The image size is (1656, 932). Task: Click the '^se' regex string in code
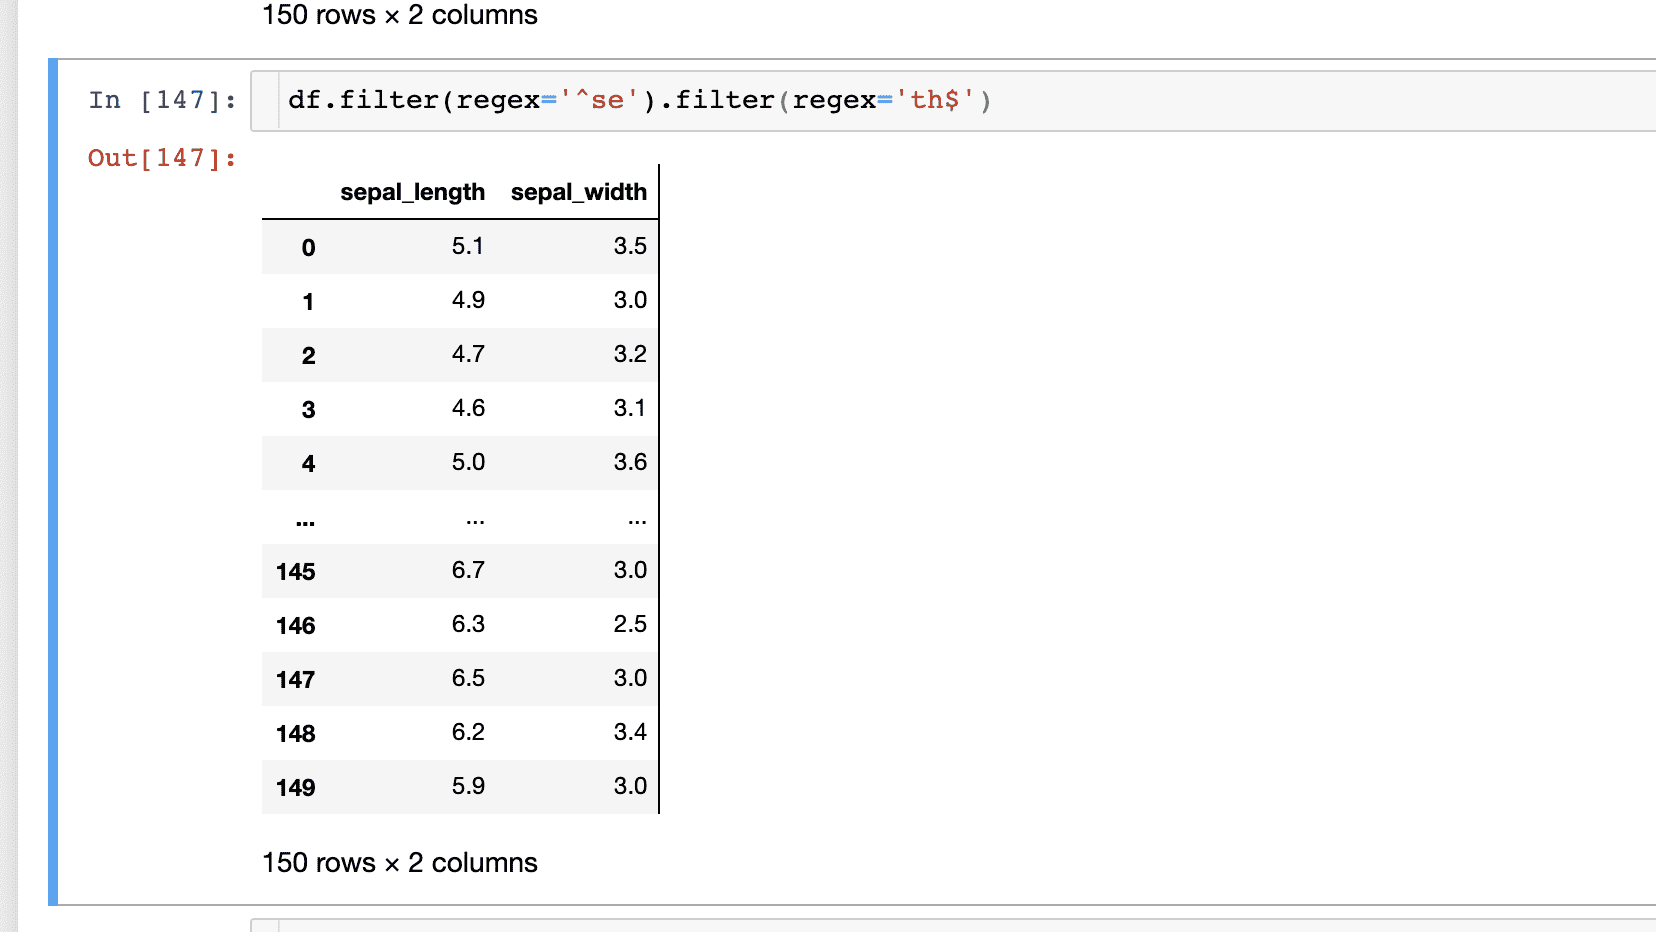[599, 100]
